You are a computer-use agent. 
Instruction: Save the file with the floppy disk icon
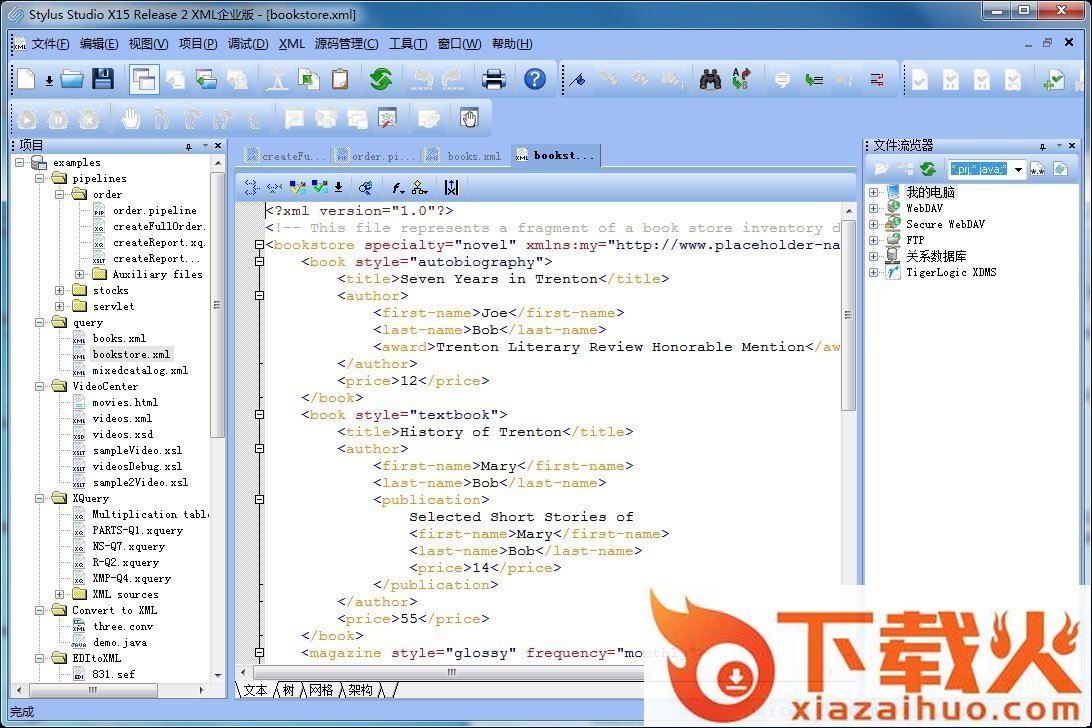(x=103, y=79)
